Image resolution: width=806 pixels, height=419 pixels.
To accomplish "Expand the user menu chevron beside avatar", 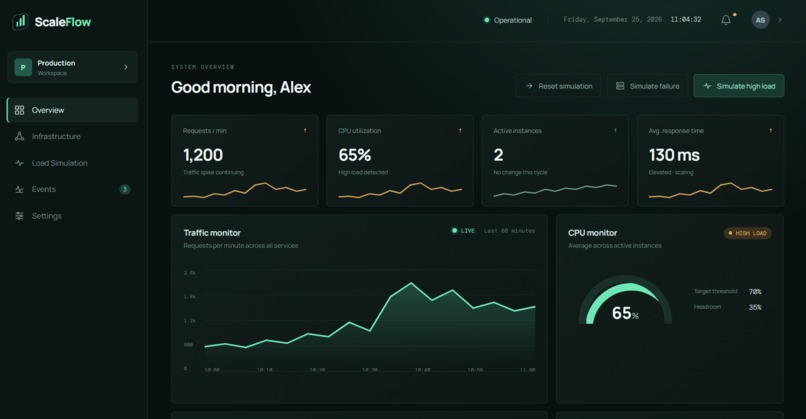I will click(780, 20).
